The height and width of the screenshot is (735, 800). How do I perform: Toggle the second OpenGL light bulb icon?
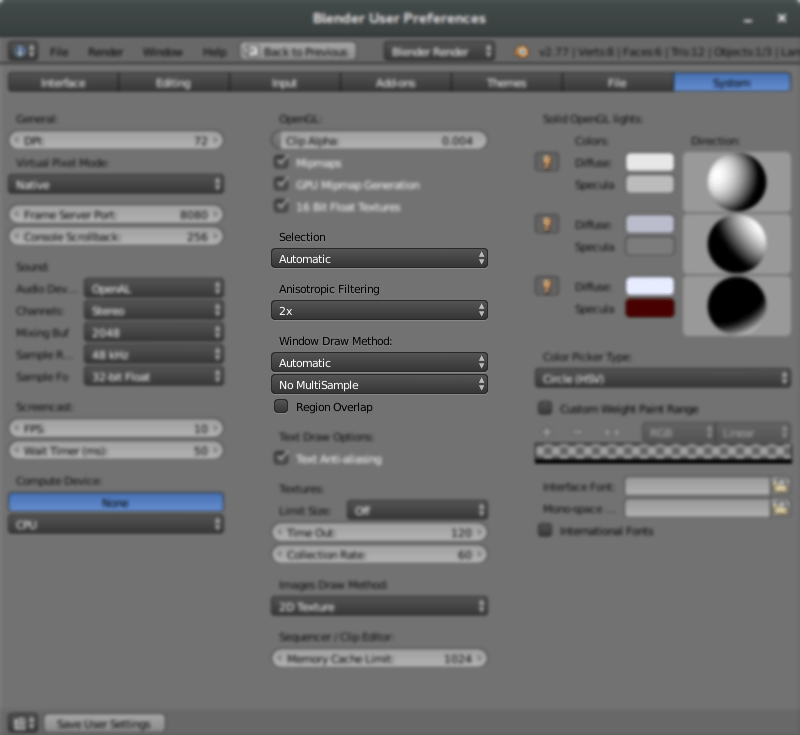[x=546, y=224]
